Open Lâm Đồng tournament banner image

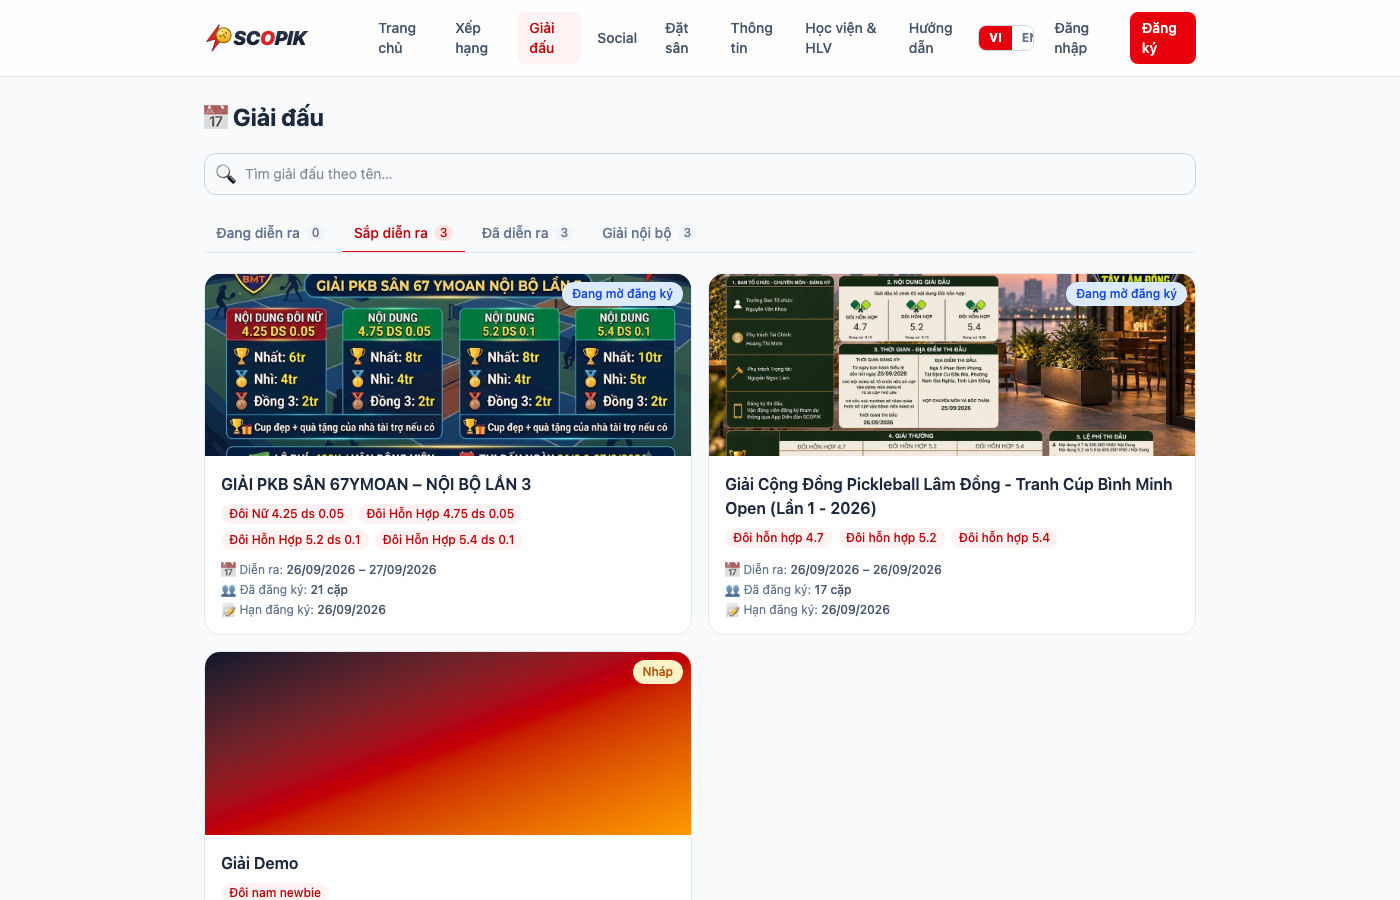pyautogui.click(x=952, y=365)
